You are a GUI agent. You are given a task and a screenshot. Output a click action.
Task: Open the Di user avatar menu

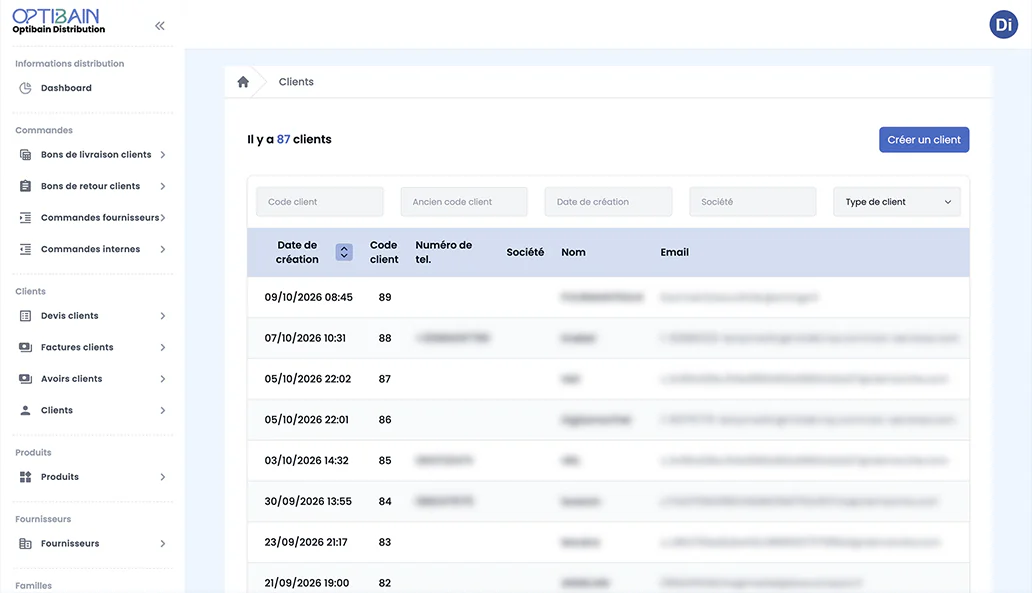point(1003,25)
